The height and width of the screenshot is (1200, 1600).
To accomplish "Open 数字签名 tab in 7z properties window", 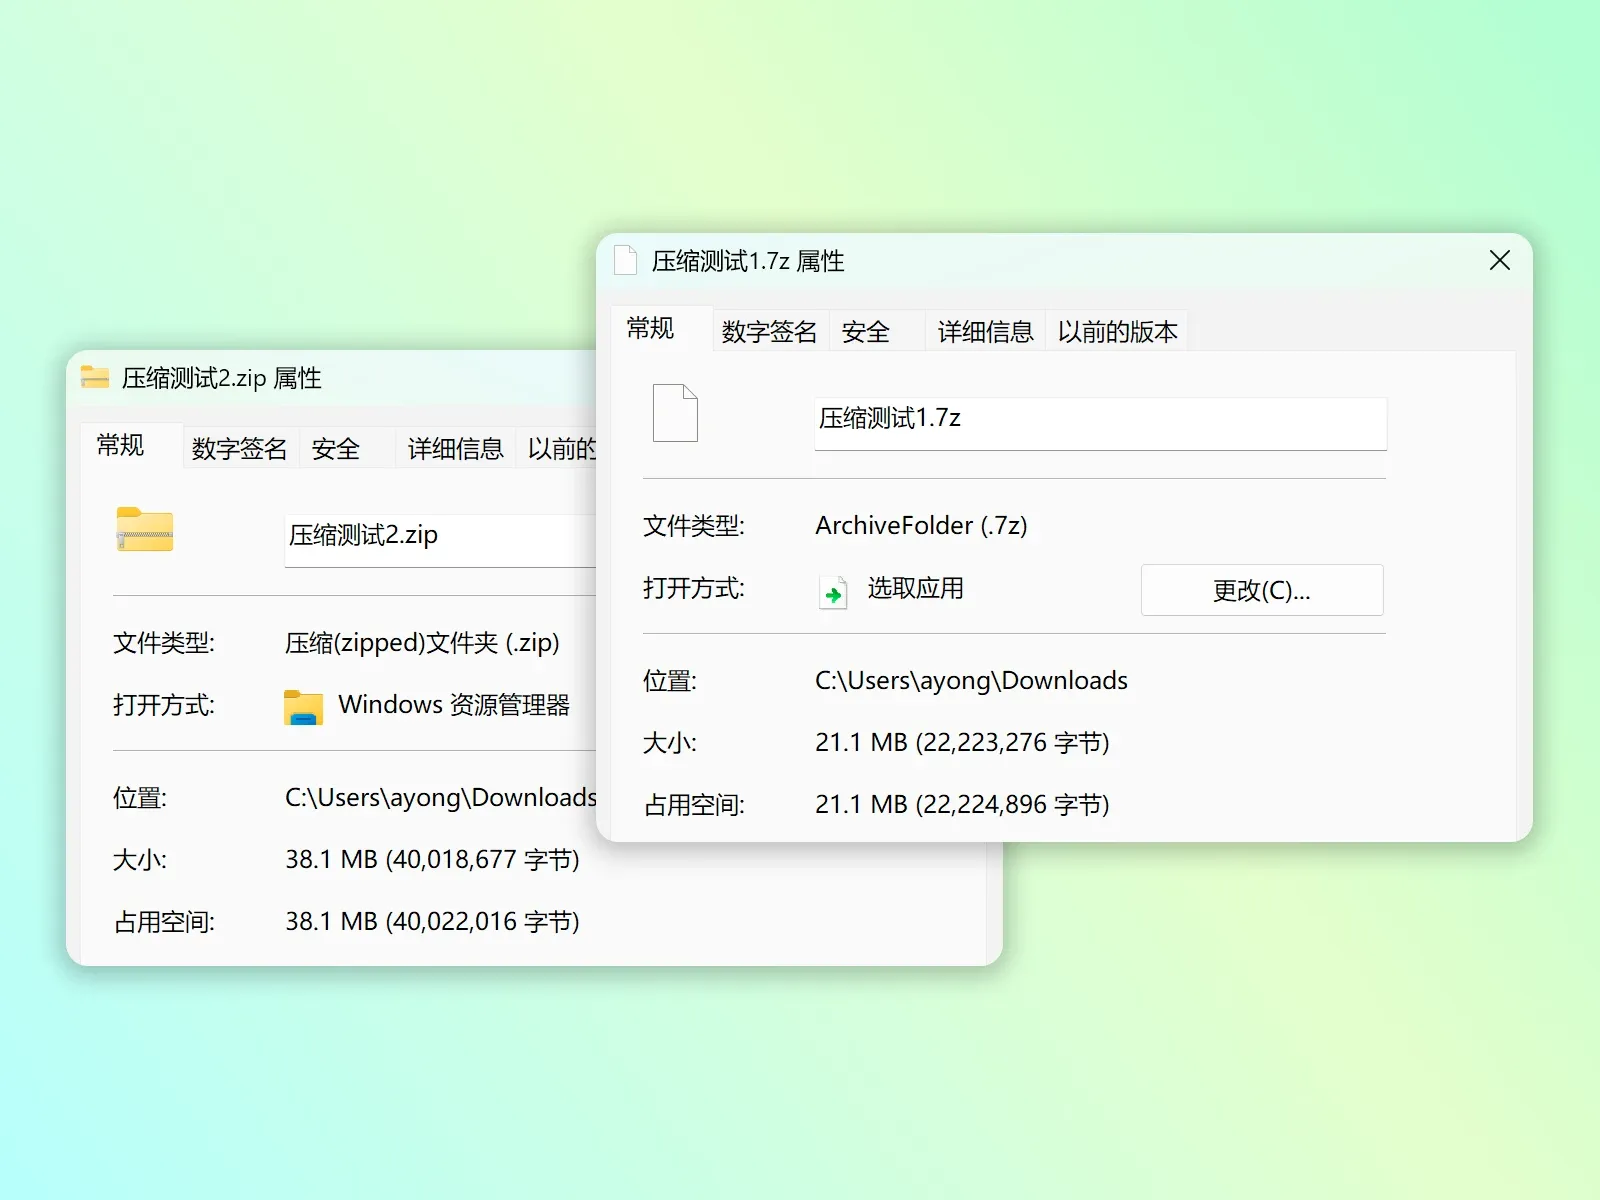I will click(x=770, y=331).
